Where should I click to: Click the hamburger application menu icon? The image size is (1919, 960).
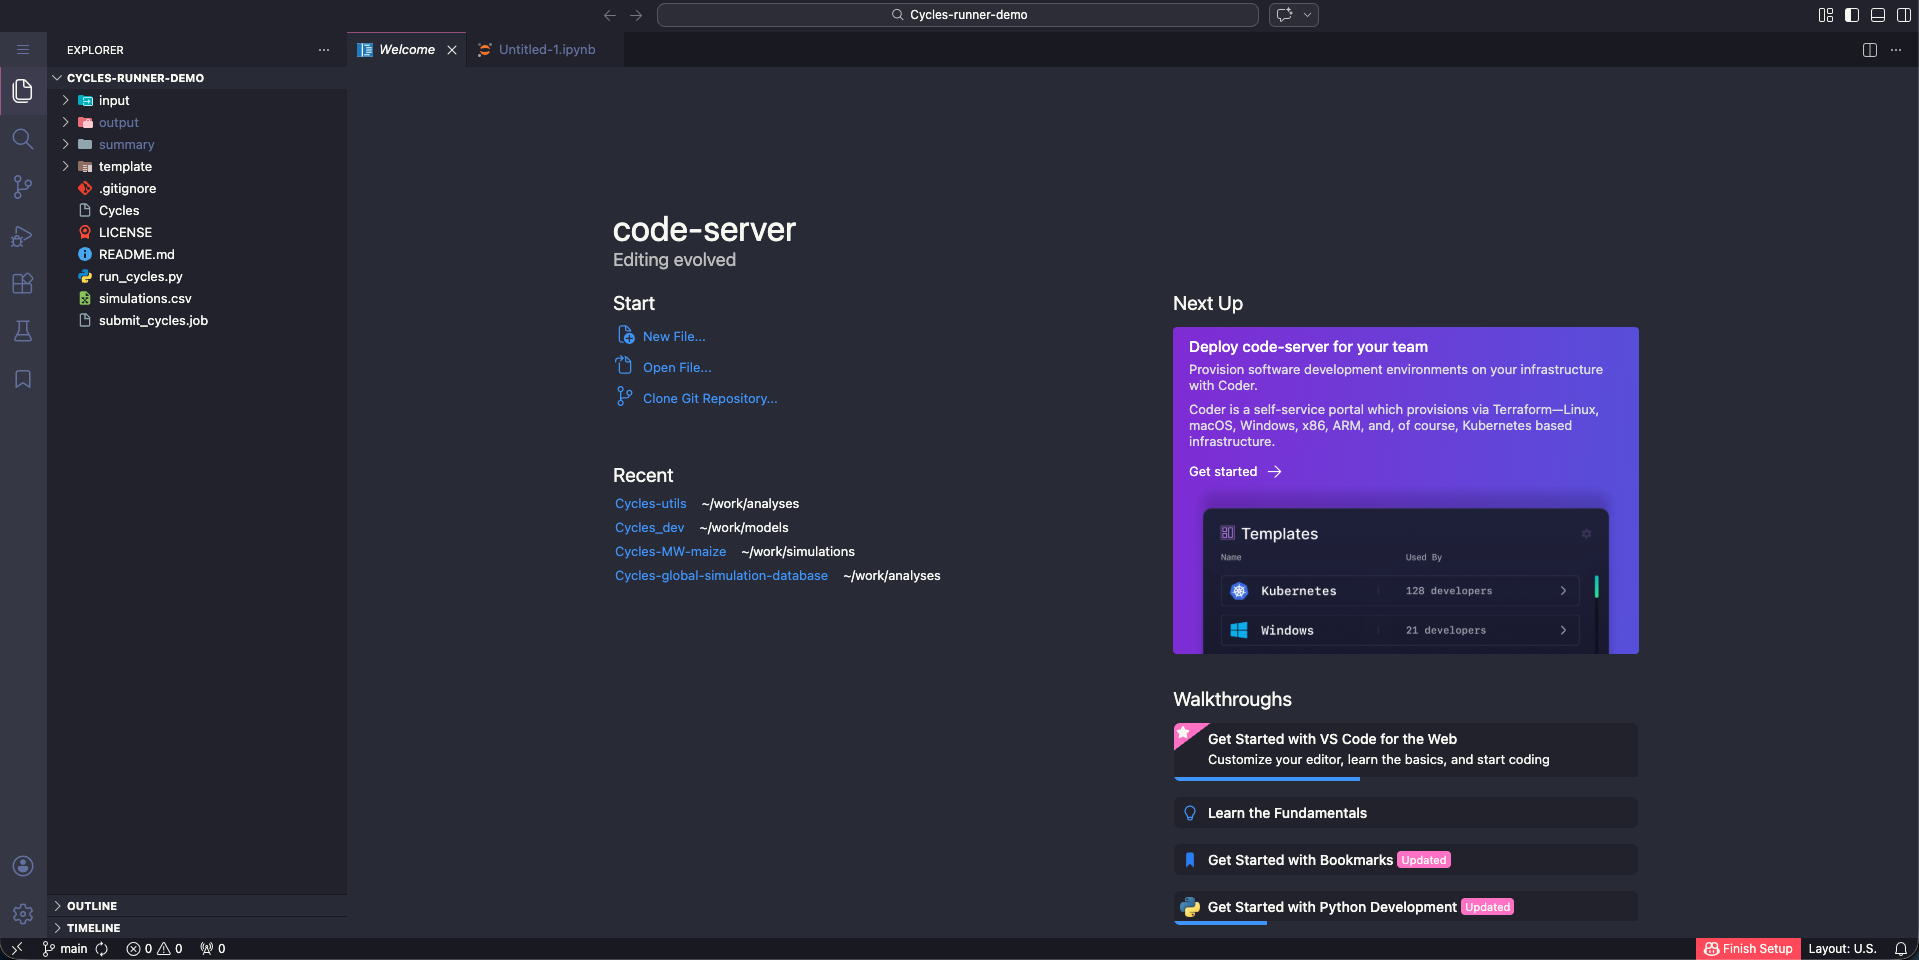point(23,49)
